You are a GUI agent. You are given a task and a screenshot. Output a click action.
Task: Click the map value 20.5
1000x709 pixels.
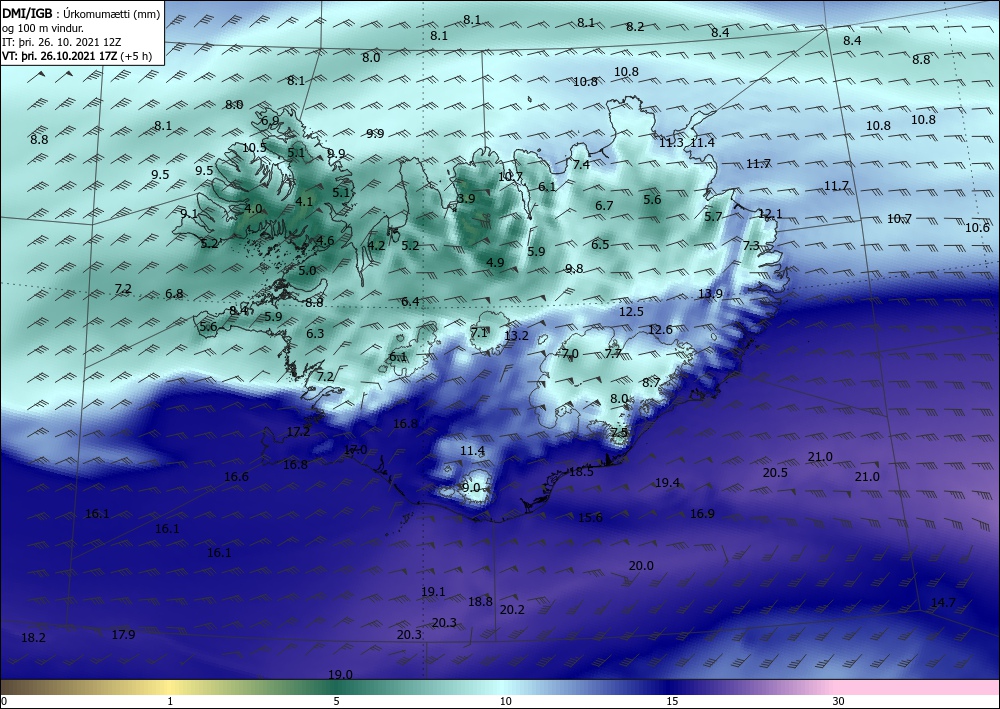coord(776,473)
